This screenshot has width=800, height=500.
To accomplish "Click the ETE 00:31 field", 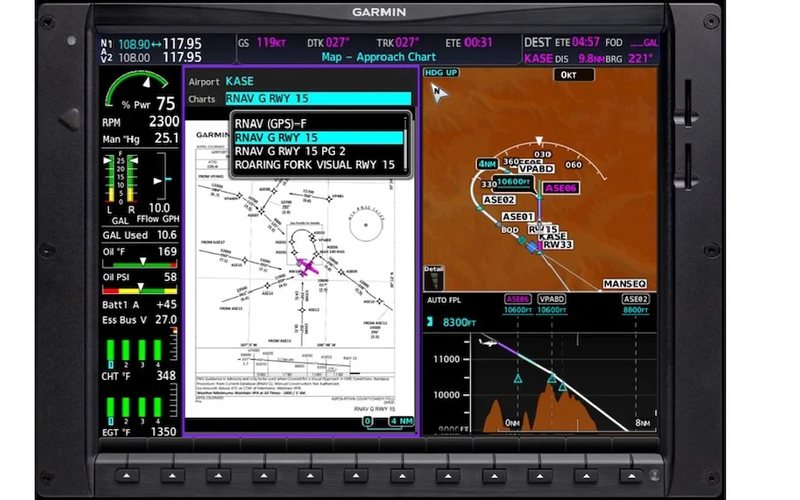I will tap(469, 42).
